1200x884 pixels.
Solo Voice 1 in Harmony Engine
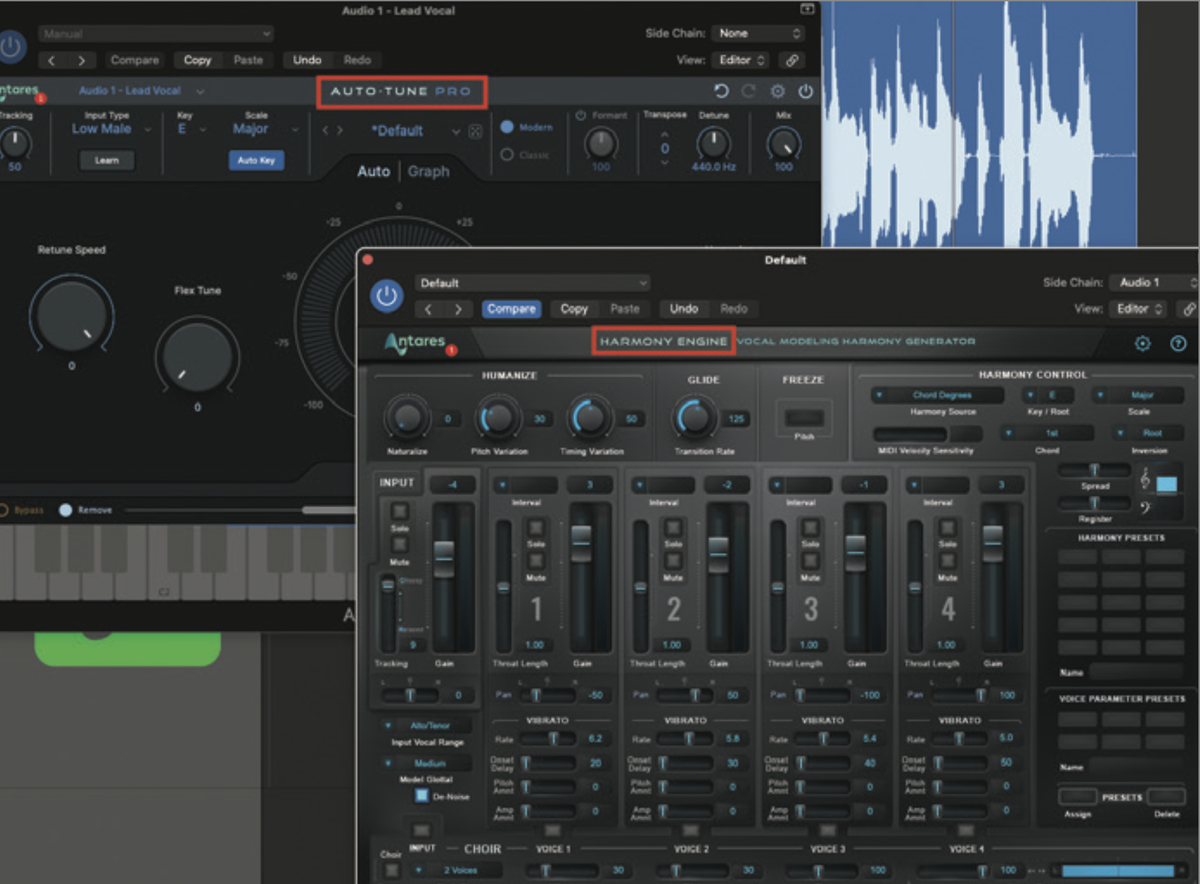tap(535, 527)
